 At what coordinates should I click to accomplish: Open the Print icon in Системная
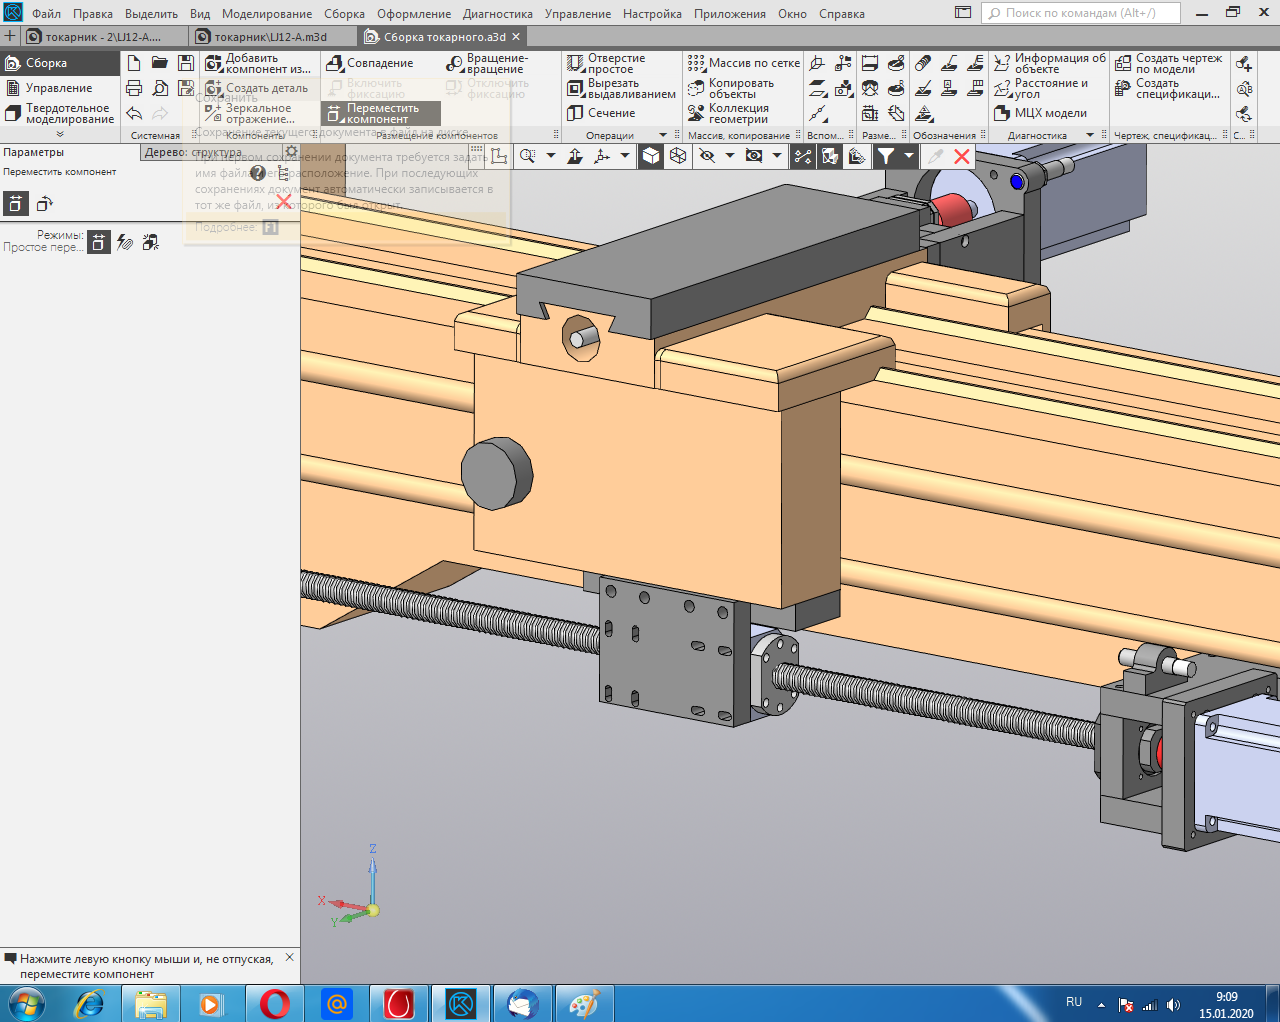(134, 88)
